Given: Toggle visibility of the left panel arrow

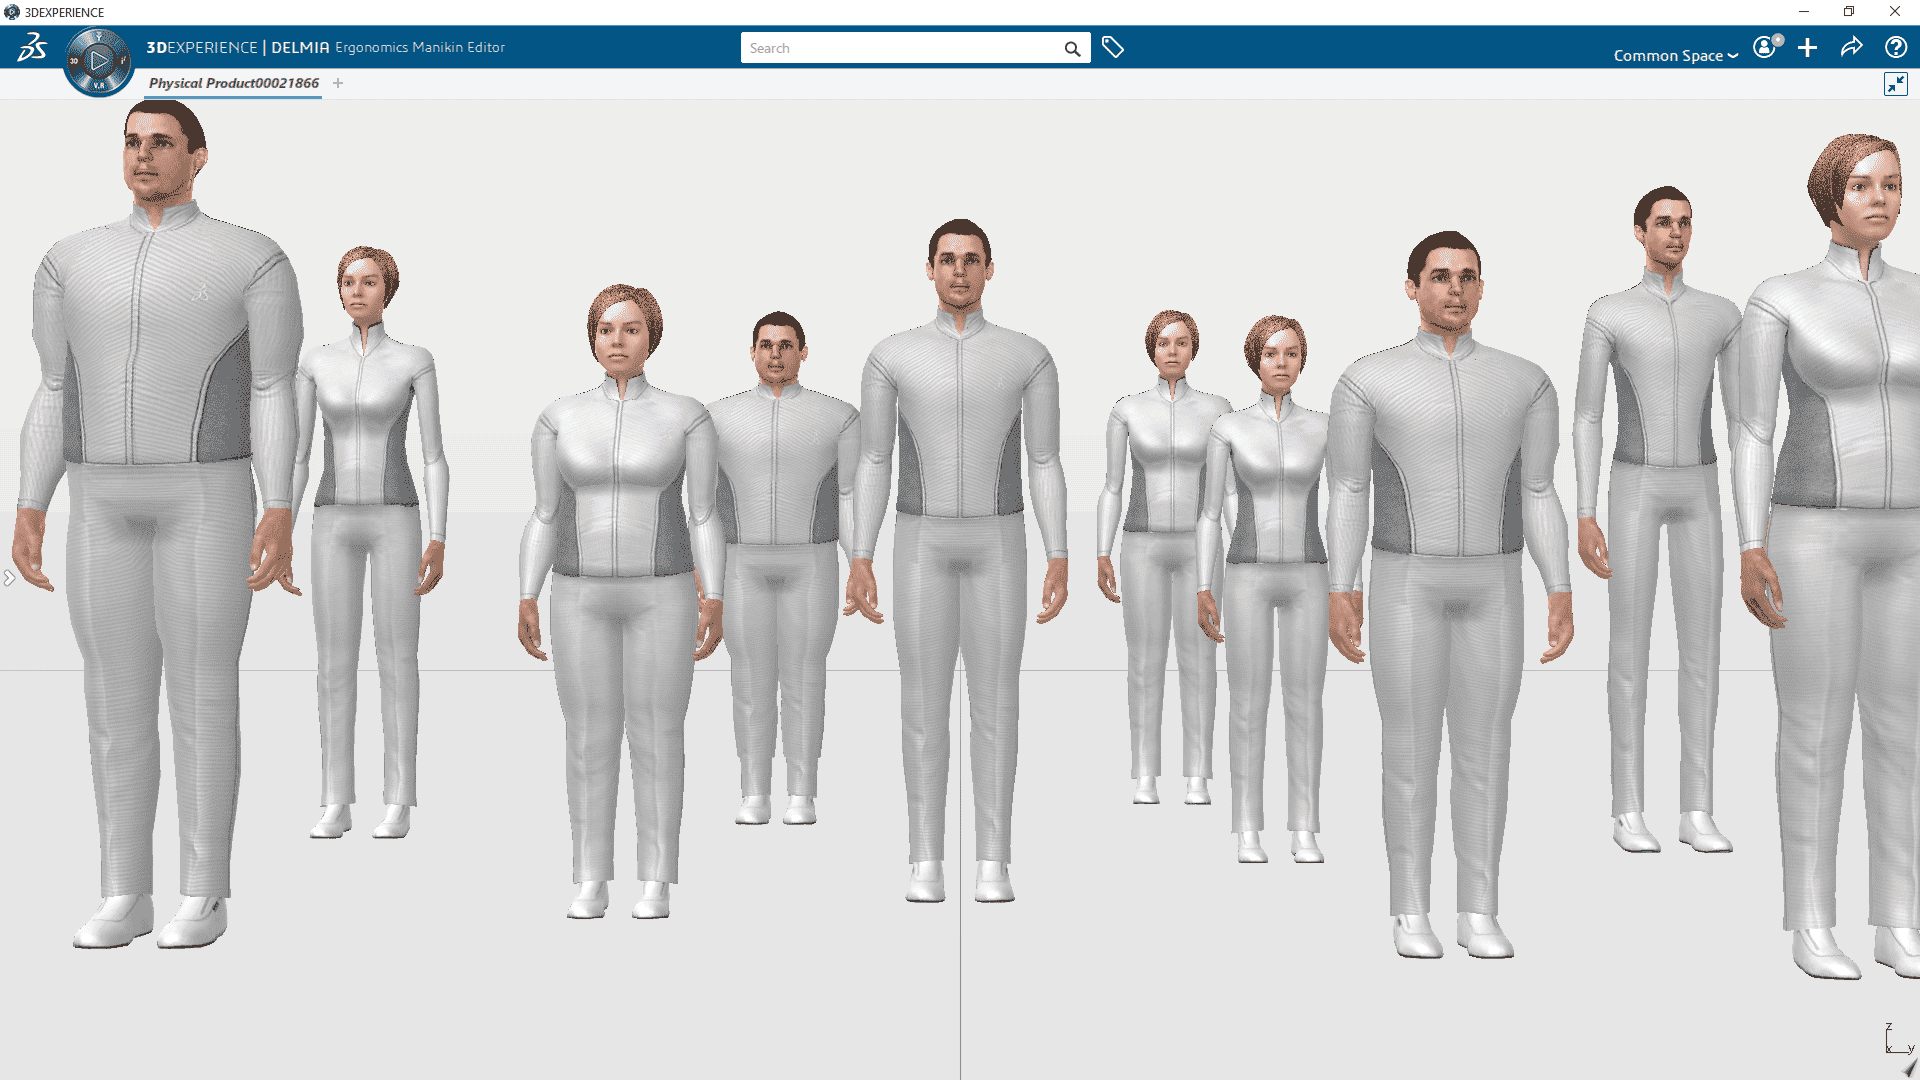Looking at the screenshot, I should [x=11, y=578].
